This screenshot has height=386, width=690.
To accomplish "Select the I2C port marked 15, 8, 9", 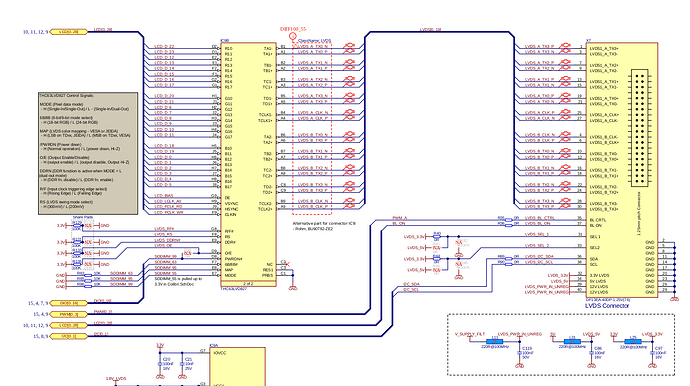I will [x=69, y=336].
